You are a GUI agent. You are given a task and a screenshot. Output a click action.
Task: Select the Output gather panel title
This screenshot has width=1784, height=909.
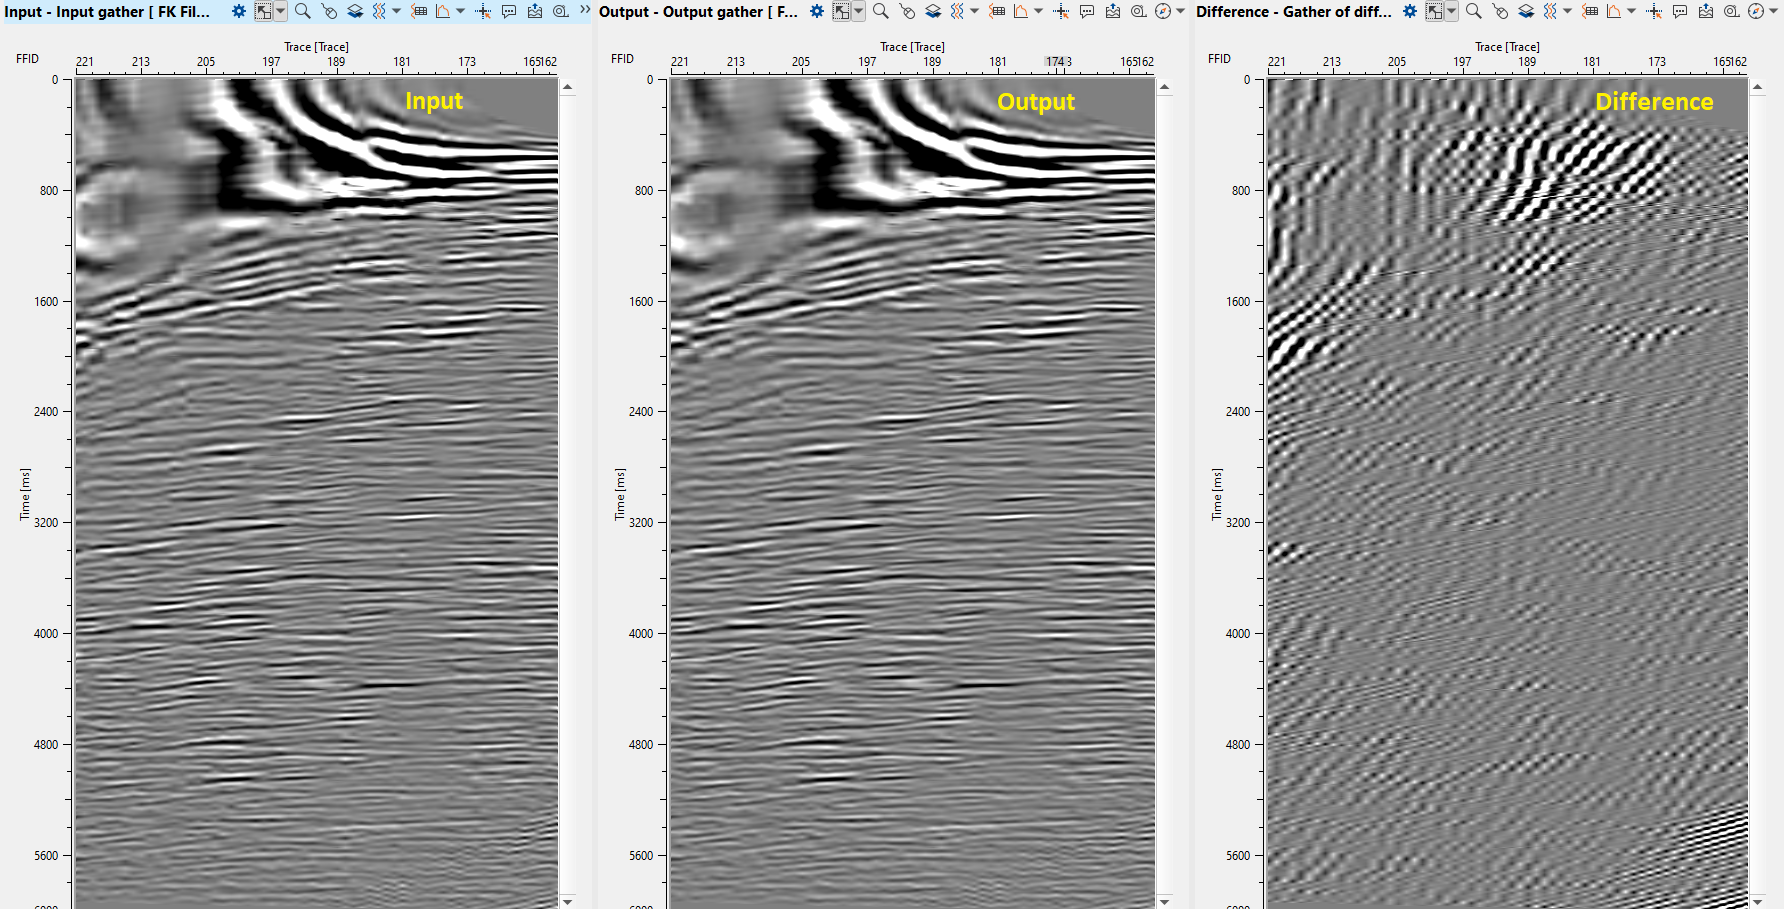(x=698, y=12)
